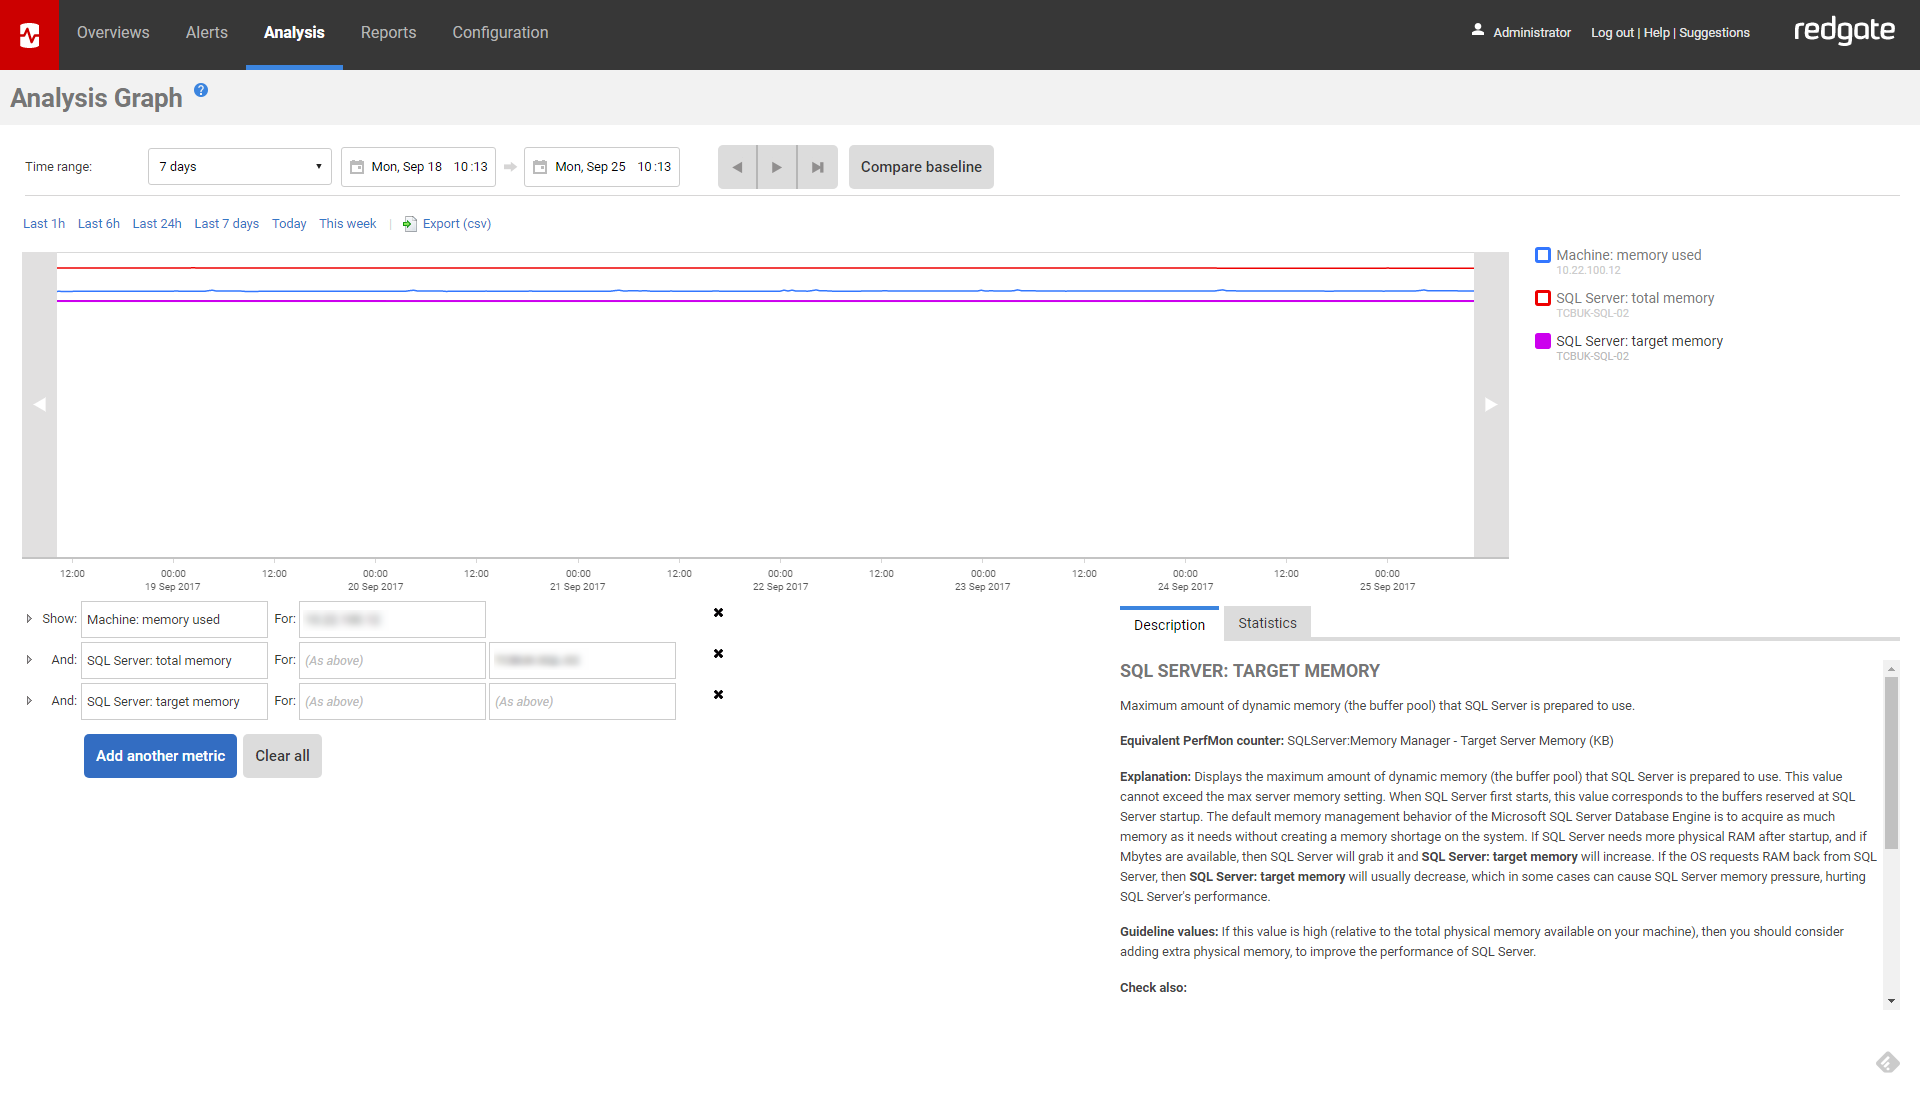
Task: Click the redgate logo
Action: [x=1844, y=31]
